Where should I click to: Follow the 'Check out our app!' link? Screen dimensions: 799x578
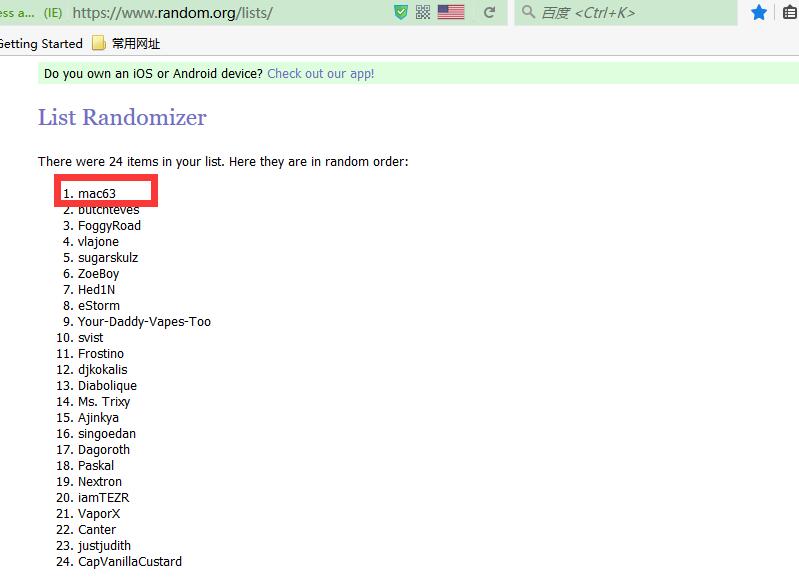coord(321,74)
